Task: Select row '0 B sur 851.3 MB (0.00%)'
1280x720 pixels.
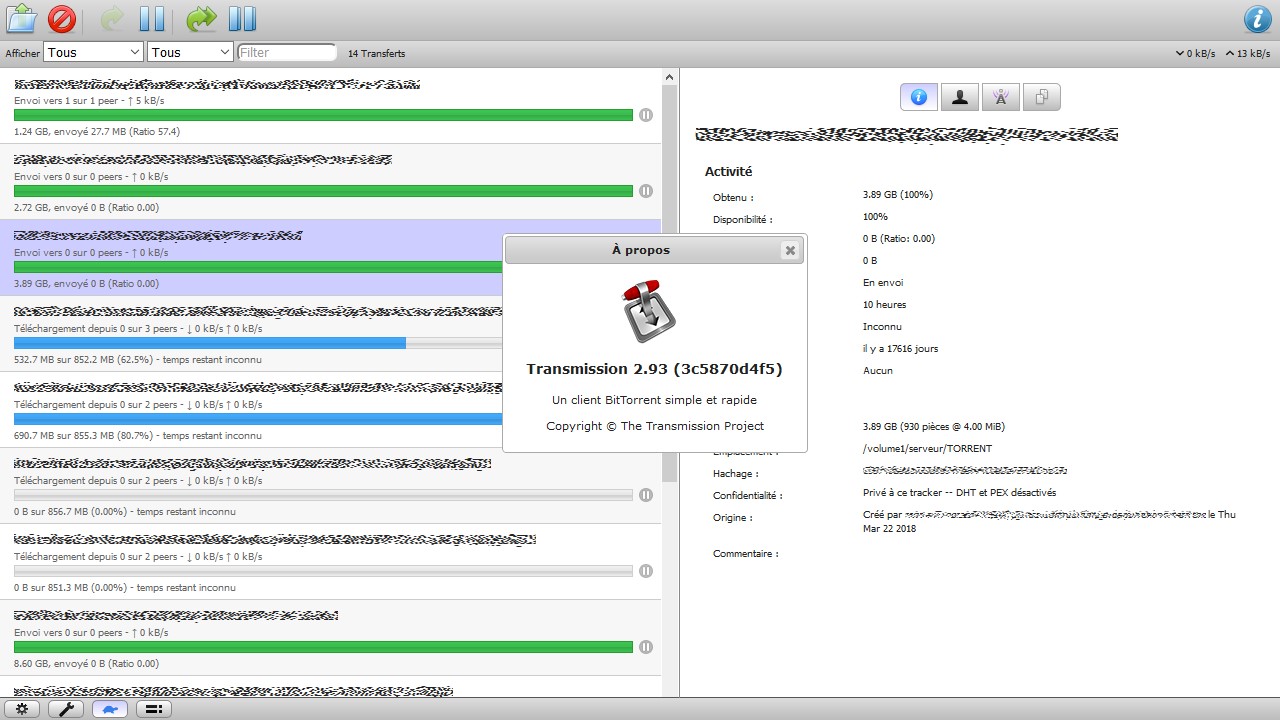Action: tap(330, 562)
